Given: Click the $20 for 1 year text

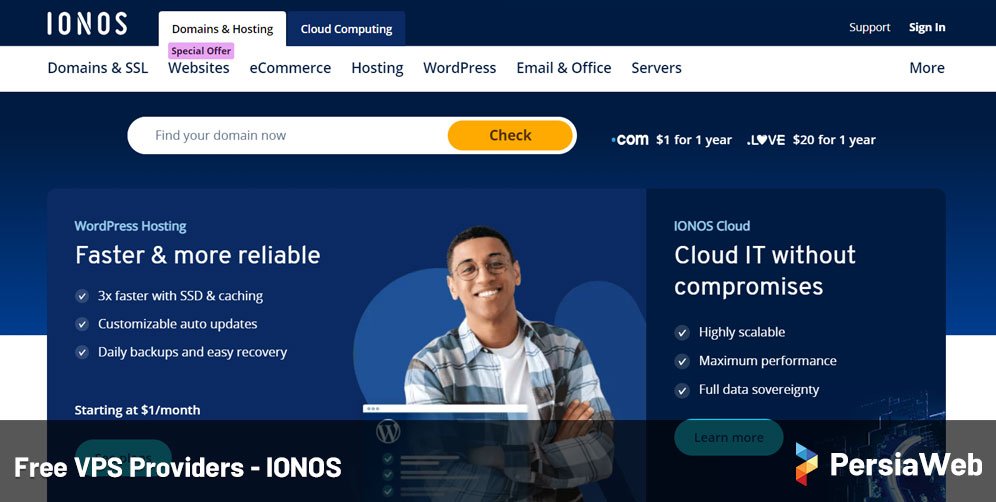Looking at the screenshot, I should pyautogui.click(x=834, y=140).
